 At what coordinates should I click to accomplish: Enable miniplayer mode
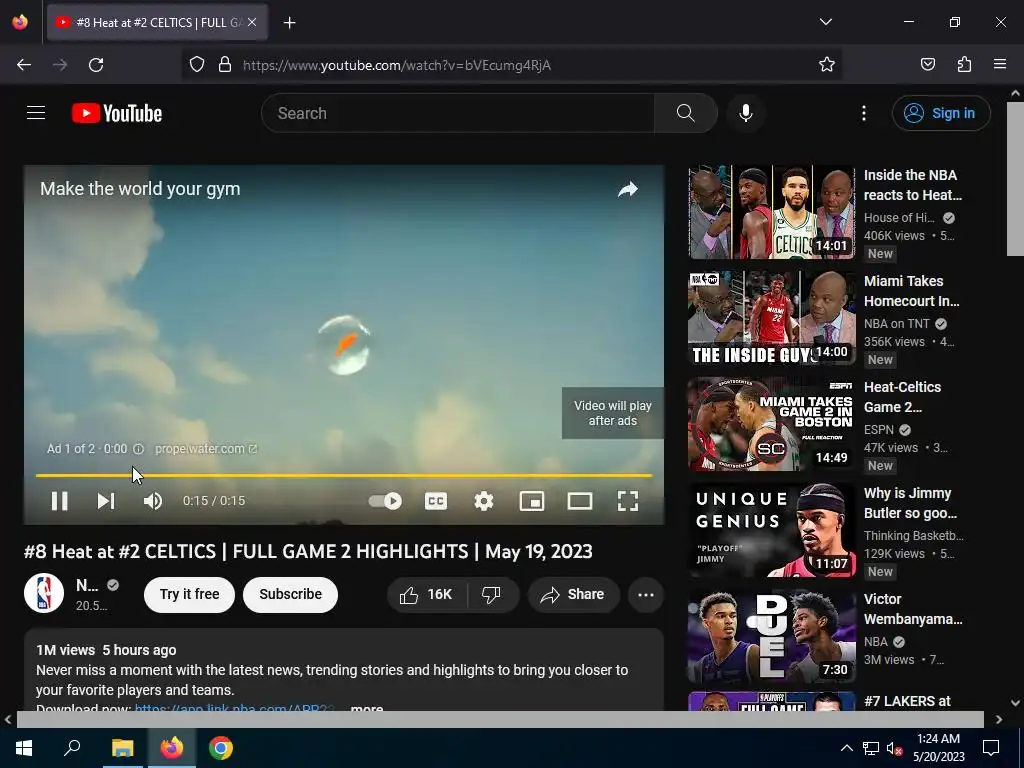point(532,501)
